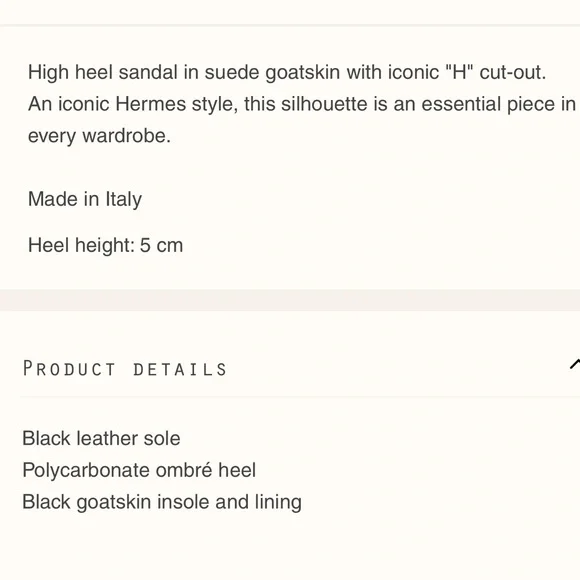580x580 pixels.
Task: Select "Black goatskin insole and lining" detail
Action: click(x=162, y=502)
